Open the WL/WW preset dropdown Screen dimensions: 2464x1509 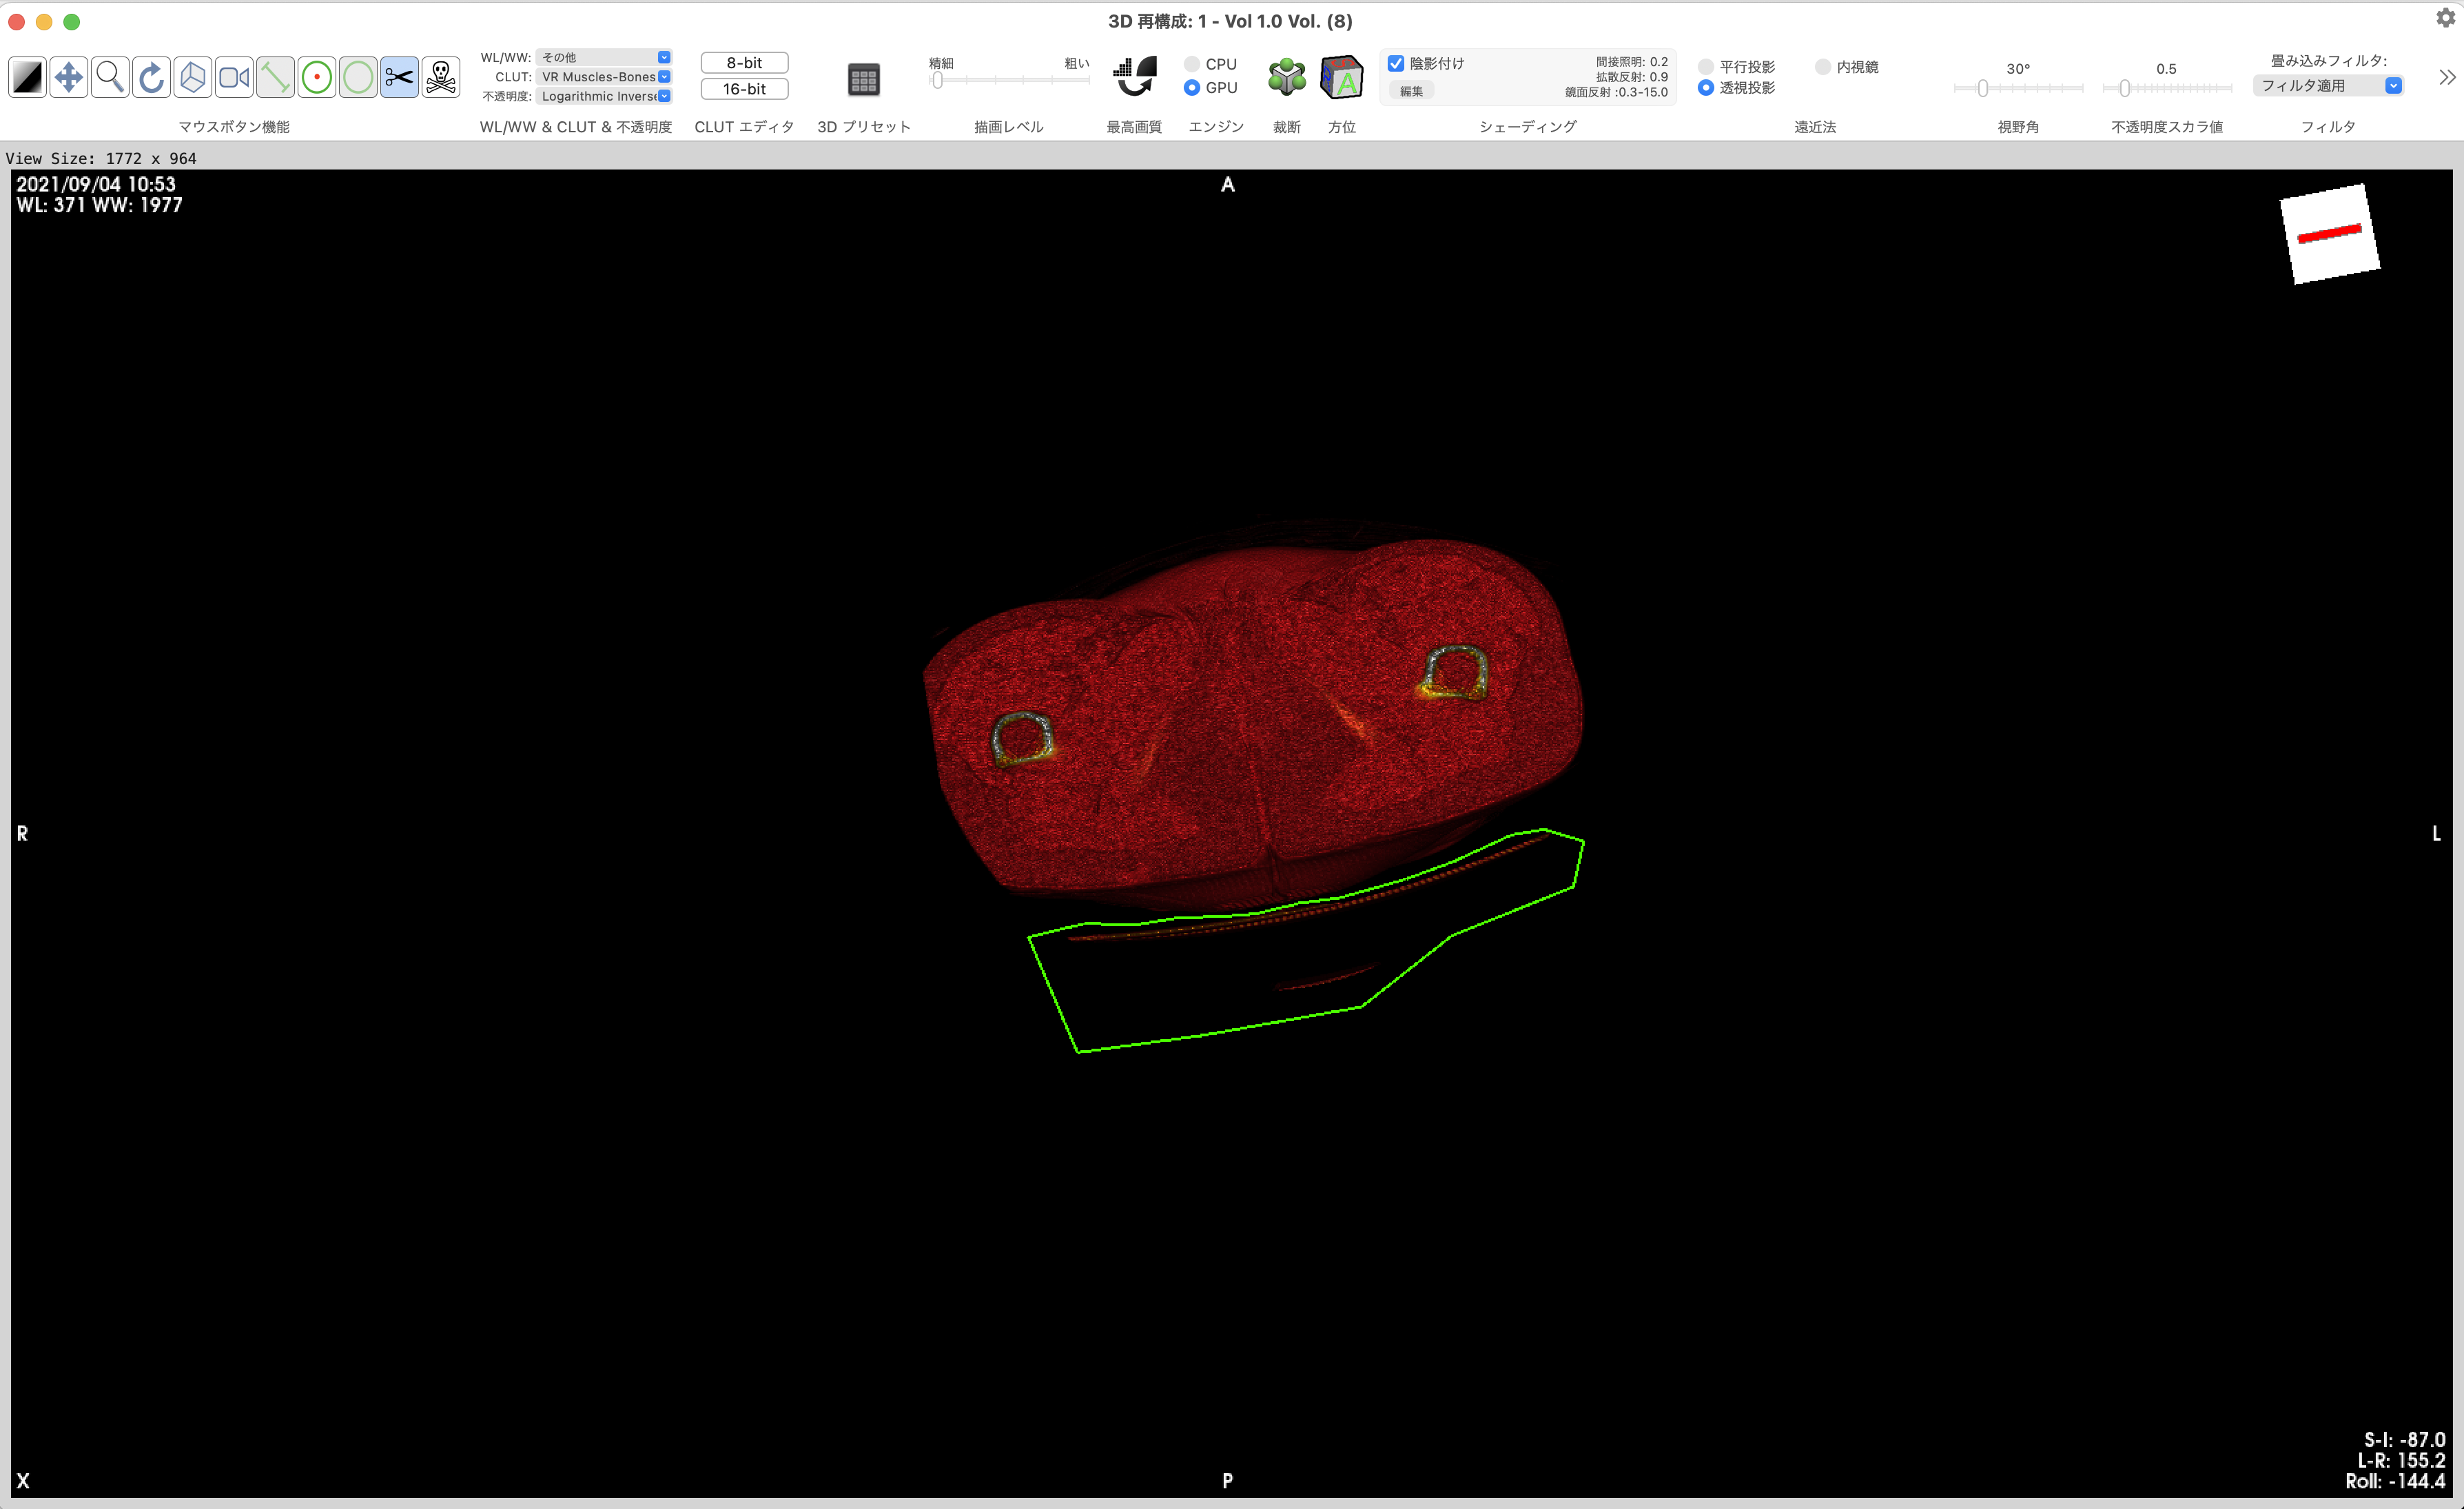(604, 57)
